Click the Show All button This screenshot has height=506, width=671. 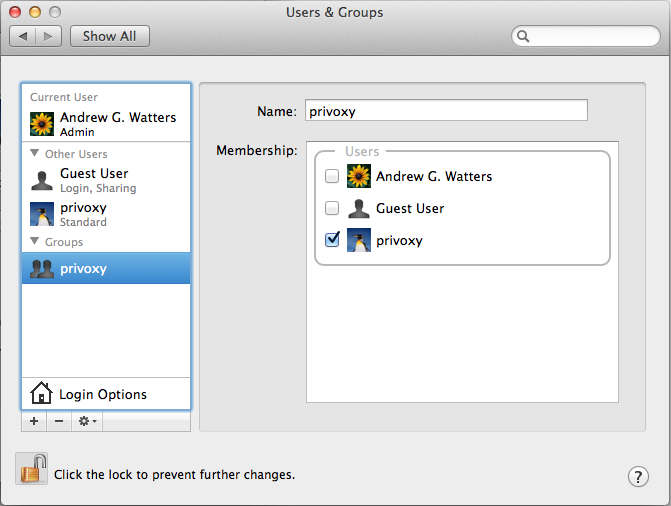click(110, 36)
